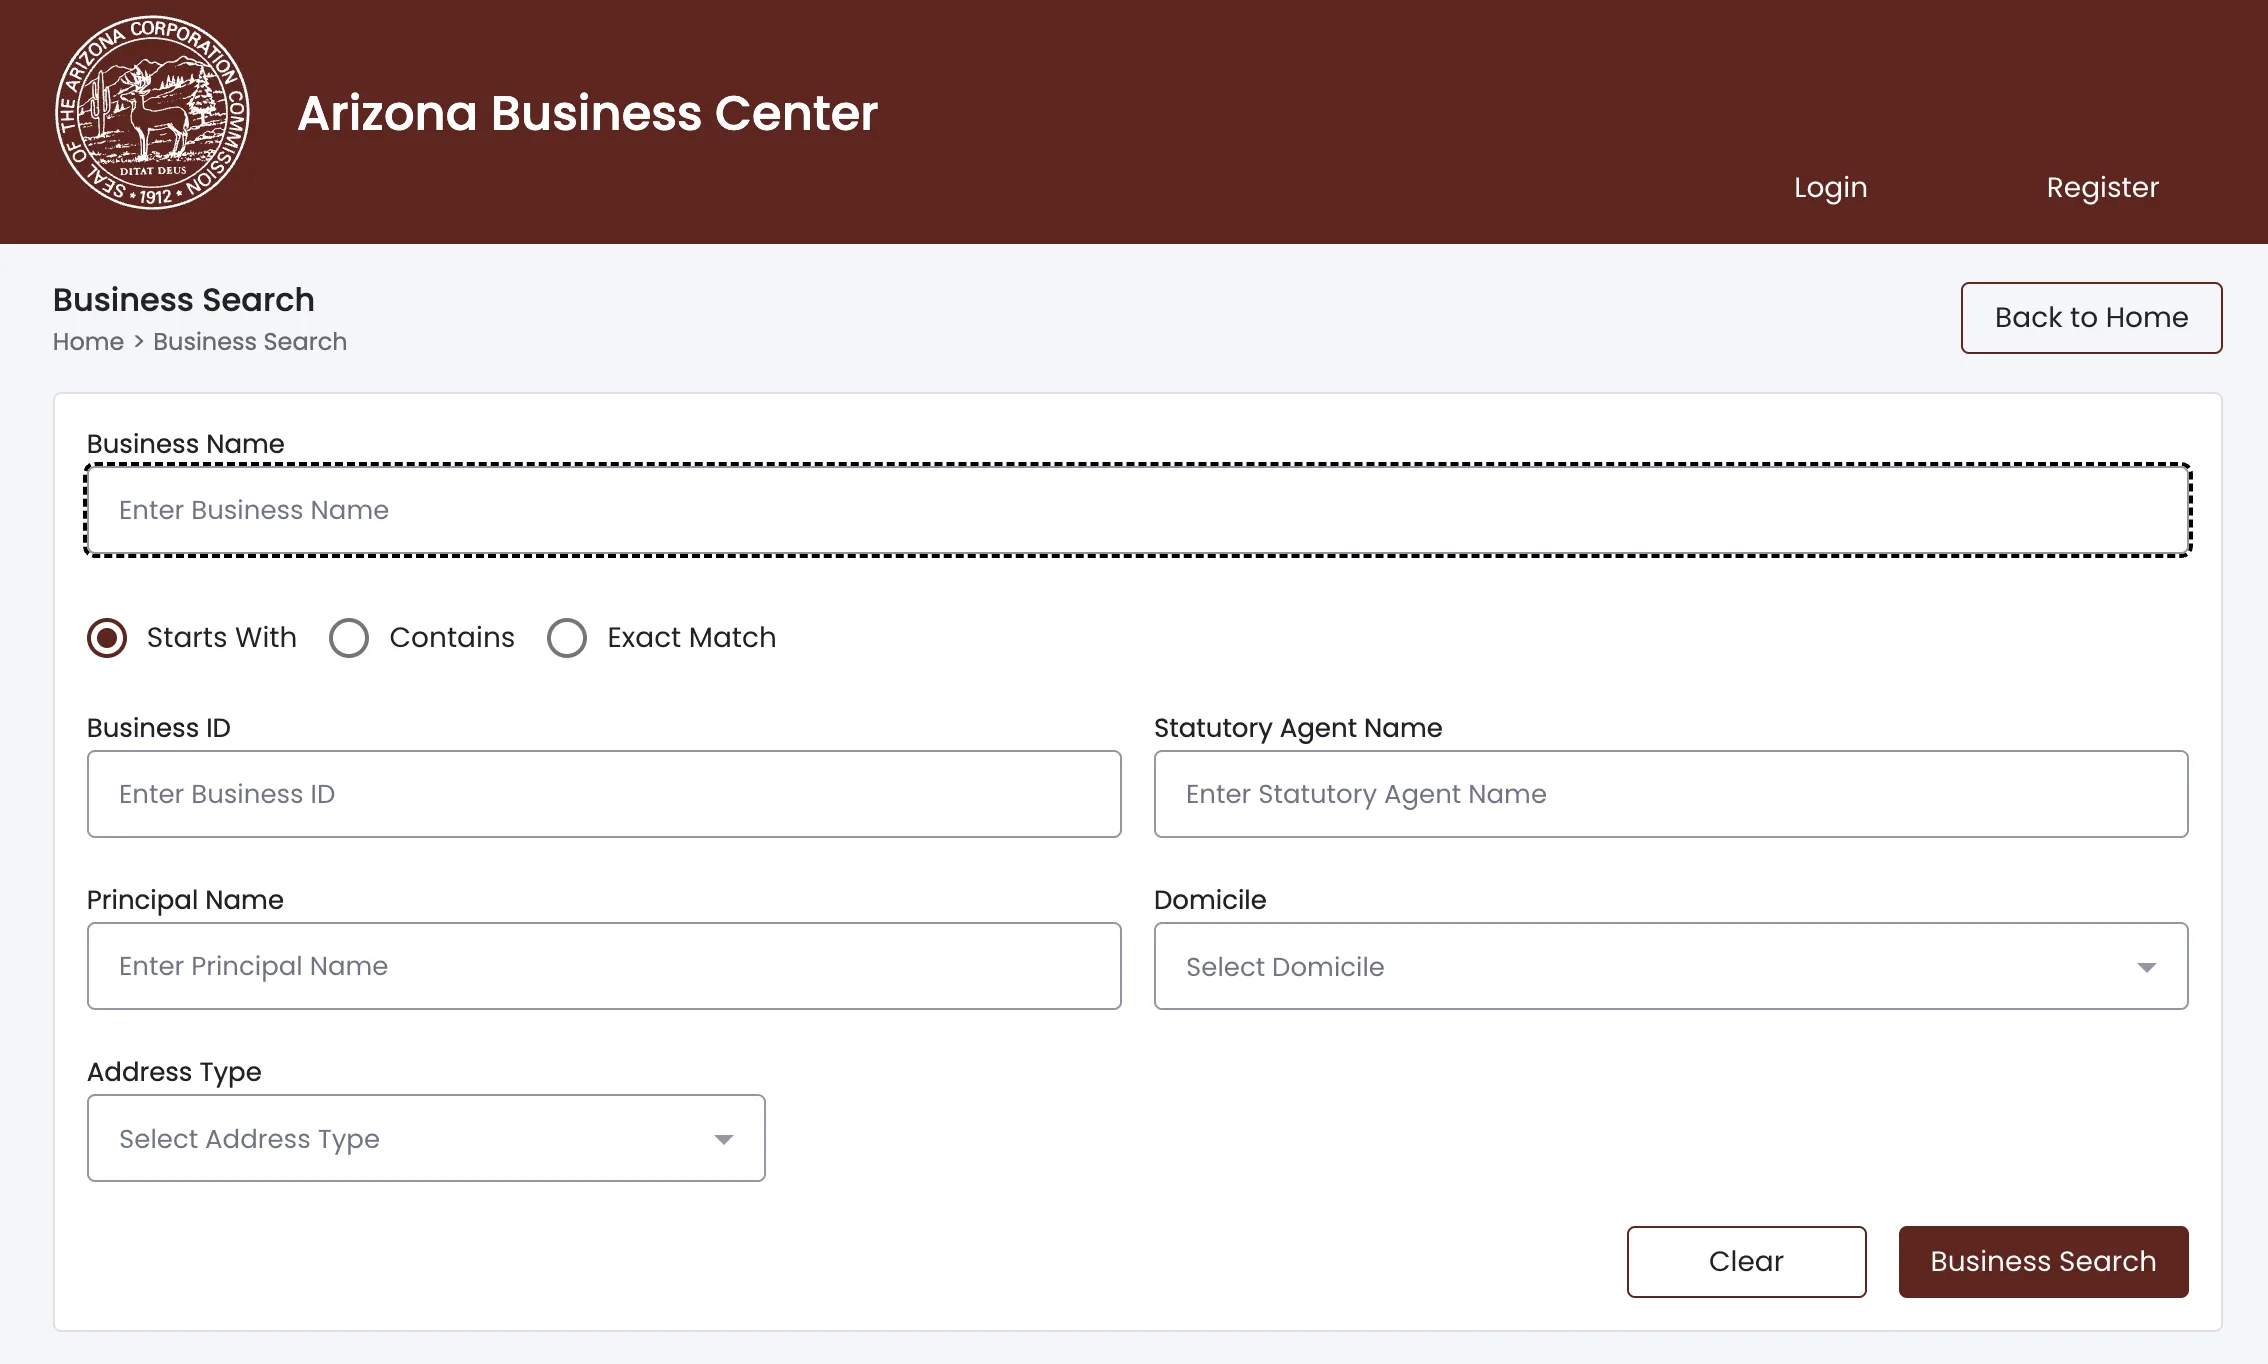Click into the Business ID input
Viewport: 2268px width, 1364px height.
[604, 794]
